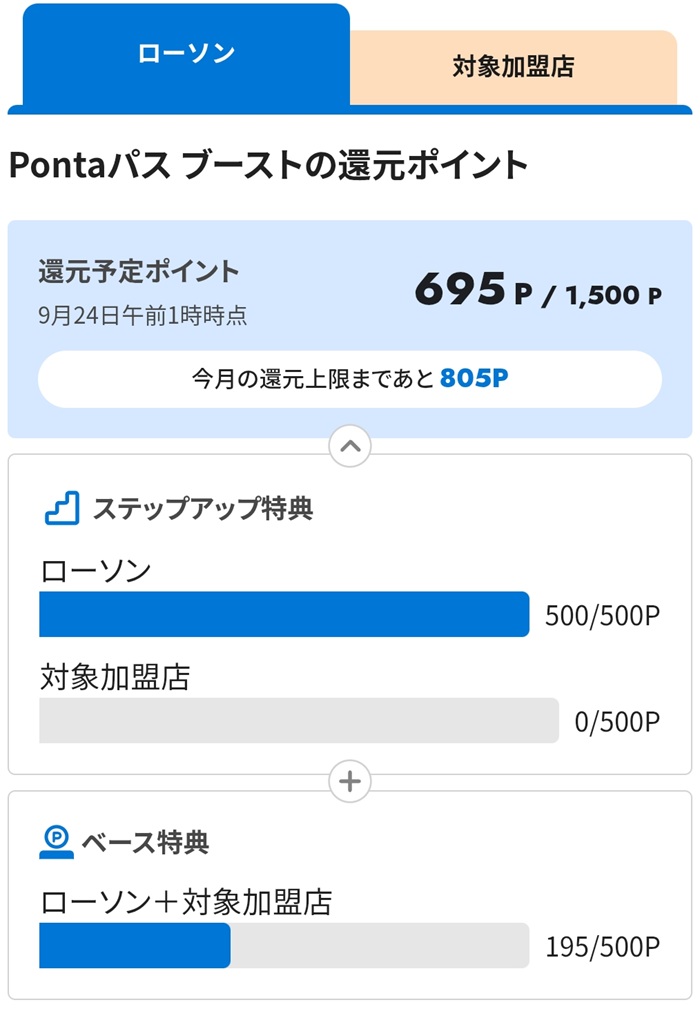The width and height of the screenshot is (700, 1009).
Task: Collapse details with the chevron-up button
Action: click(x=350, y=446)
